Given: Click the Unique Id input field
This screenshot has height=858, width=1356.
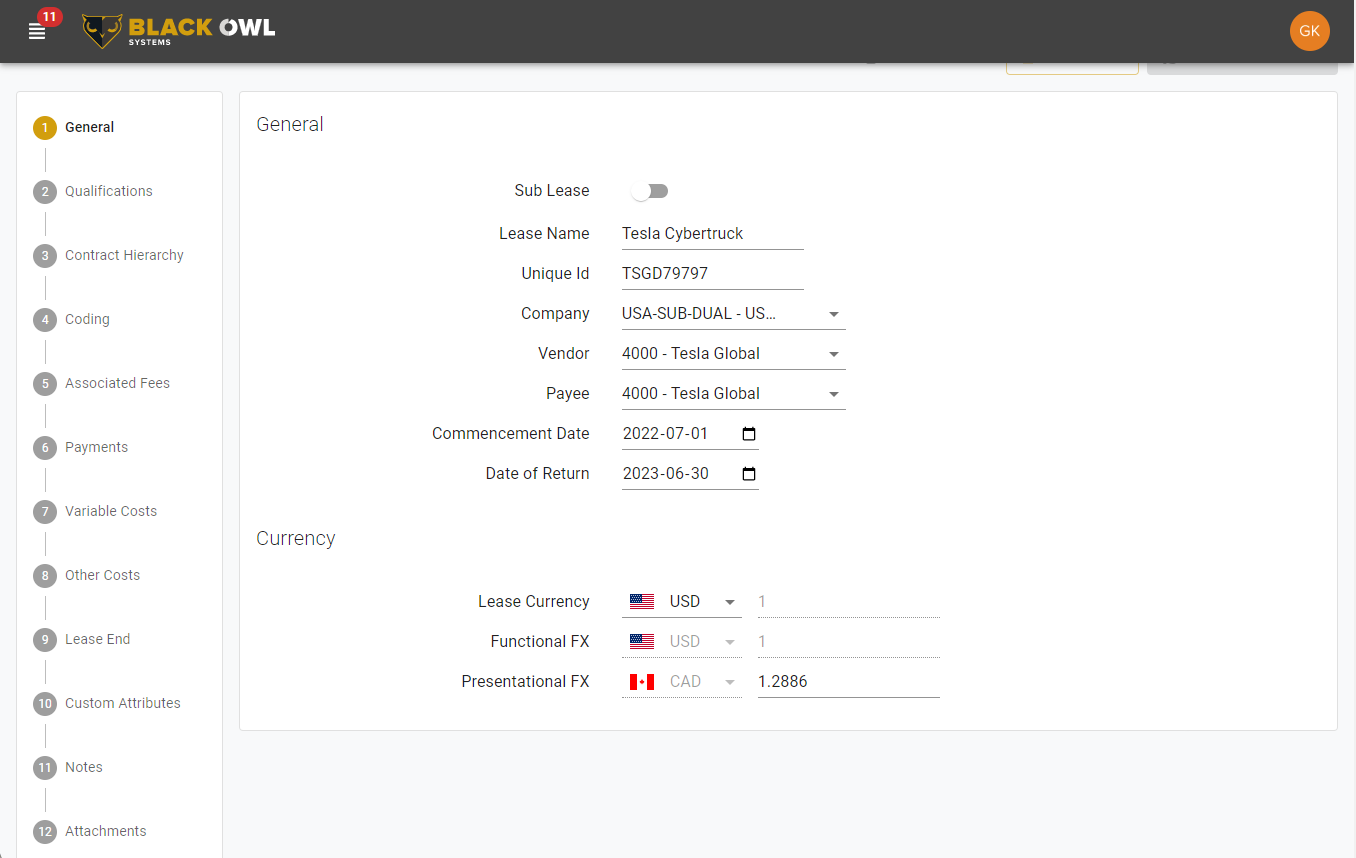Looking at the screenshot, I should [x=712, y=272].
